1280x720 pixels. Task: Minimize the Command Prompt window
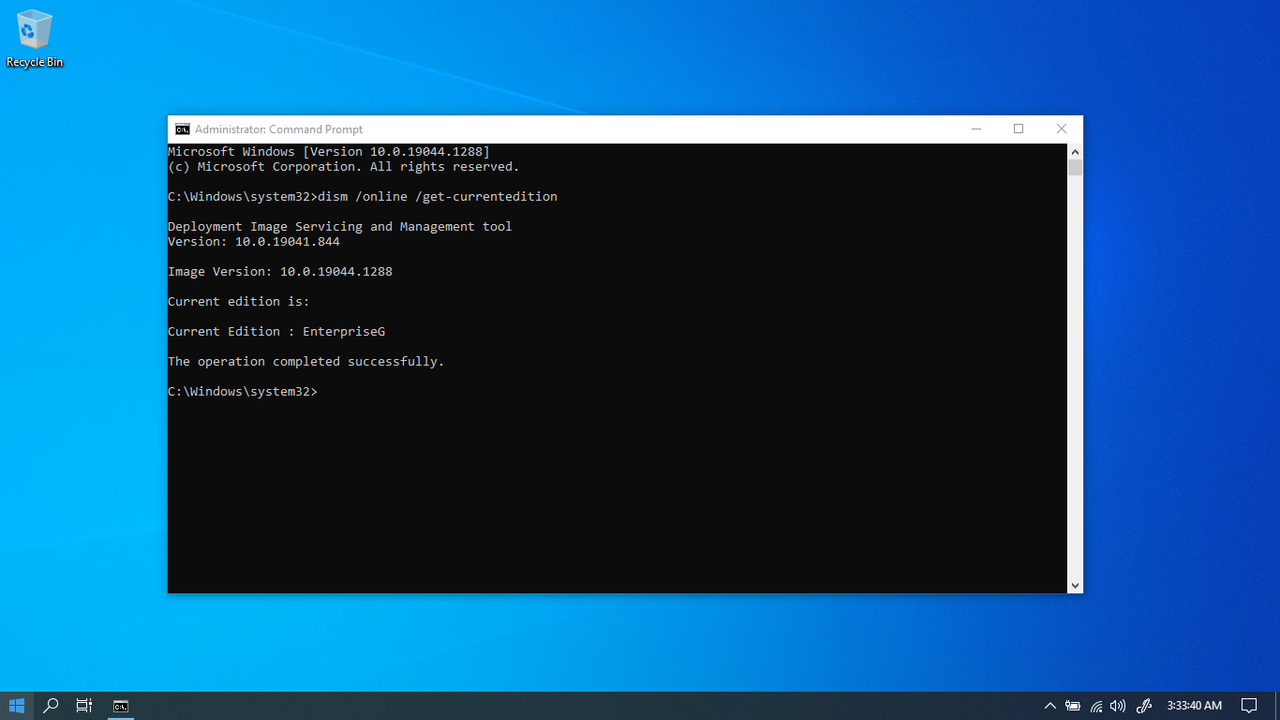[x=976, y=129]
